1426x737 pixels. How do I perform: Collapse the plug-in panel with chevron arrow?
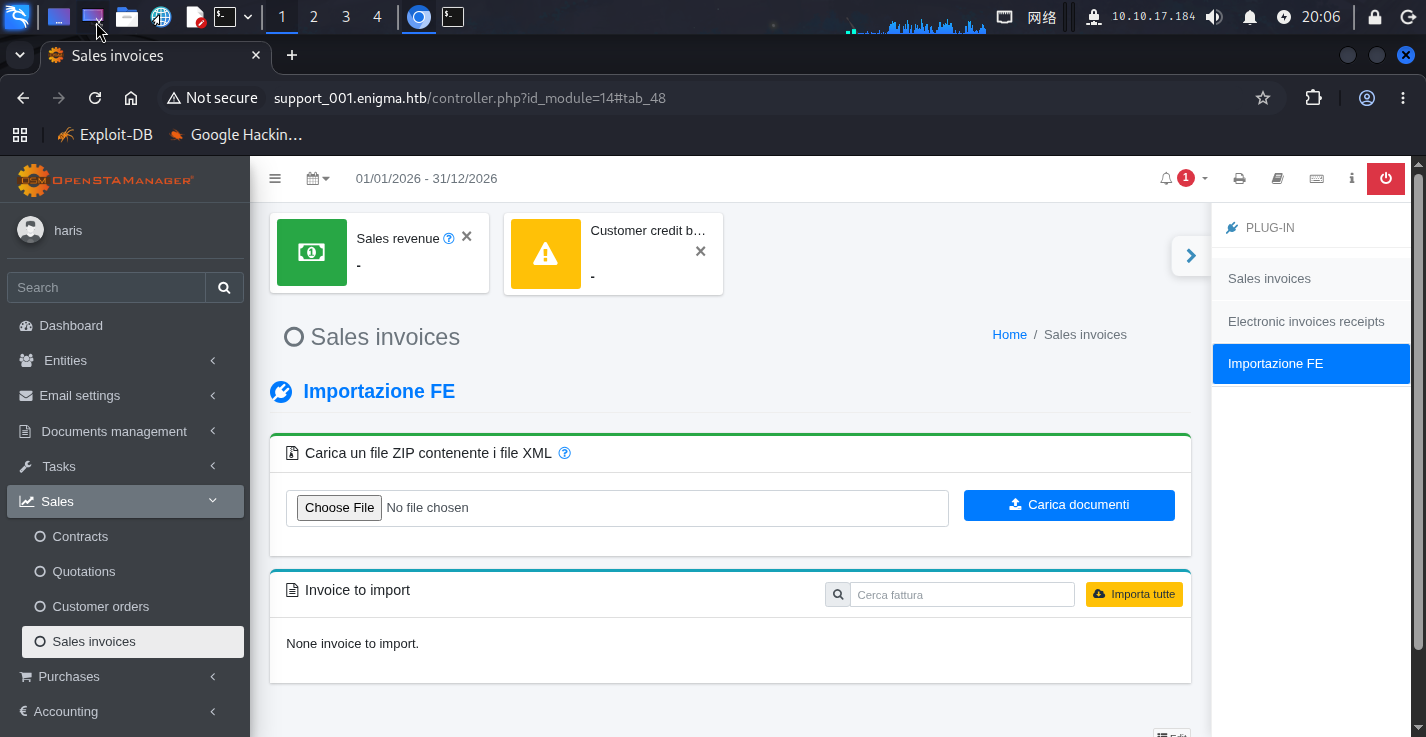tap(1190, 256)
